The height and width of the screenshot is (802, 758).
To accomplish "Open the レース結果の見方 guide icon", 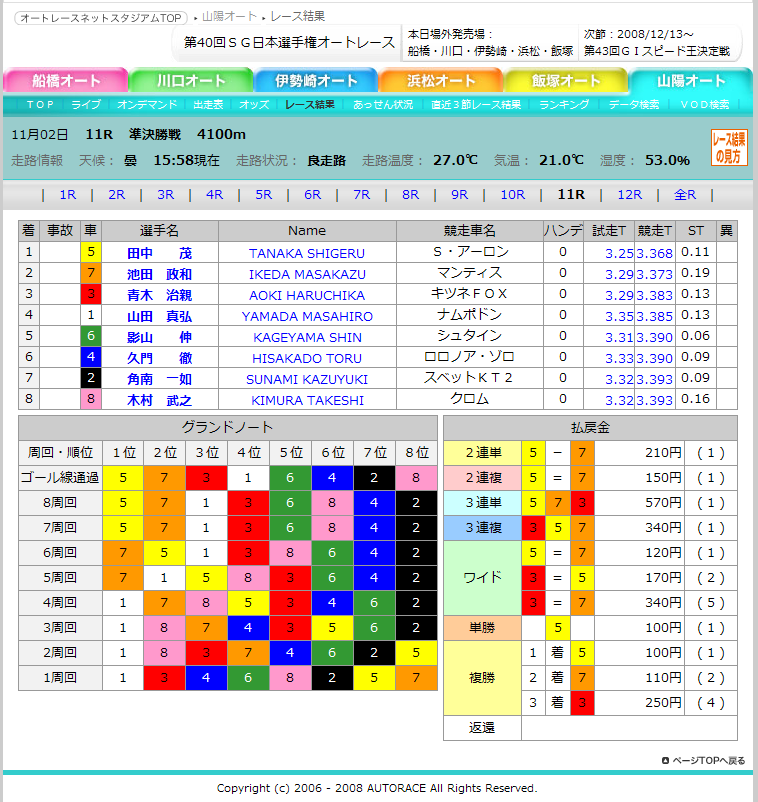I will [x=729, y=148].
